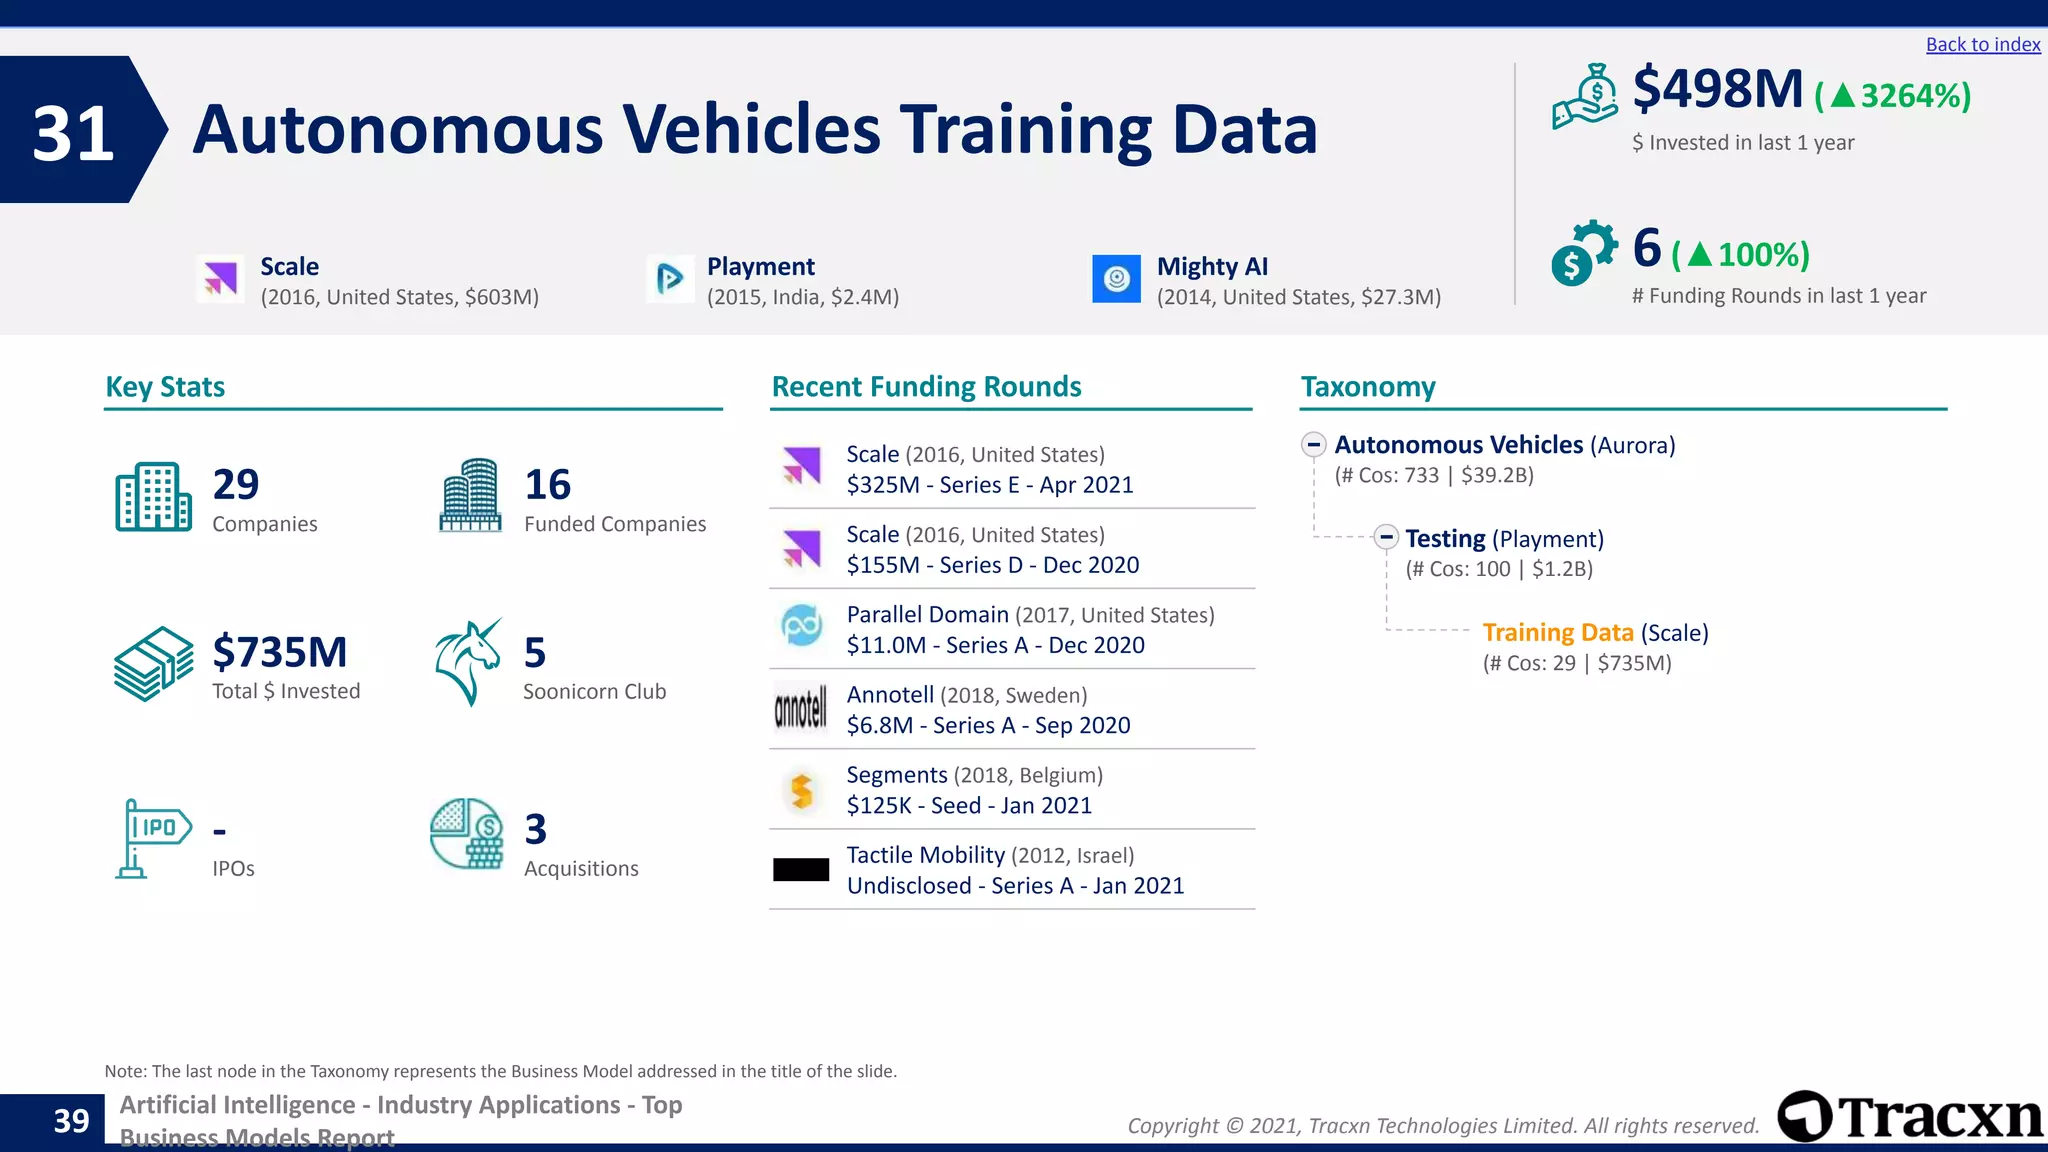Open Parallel Domain $11.0M Series A round

(x=1012, y=629)
